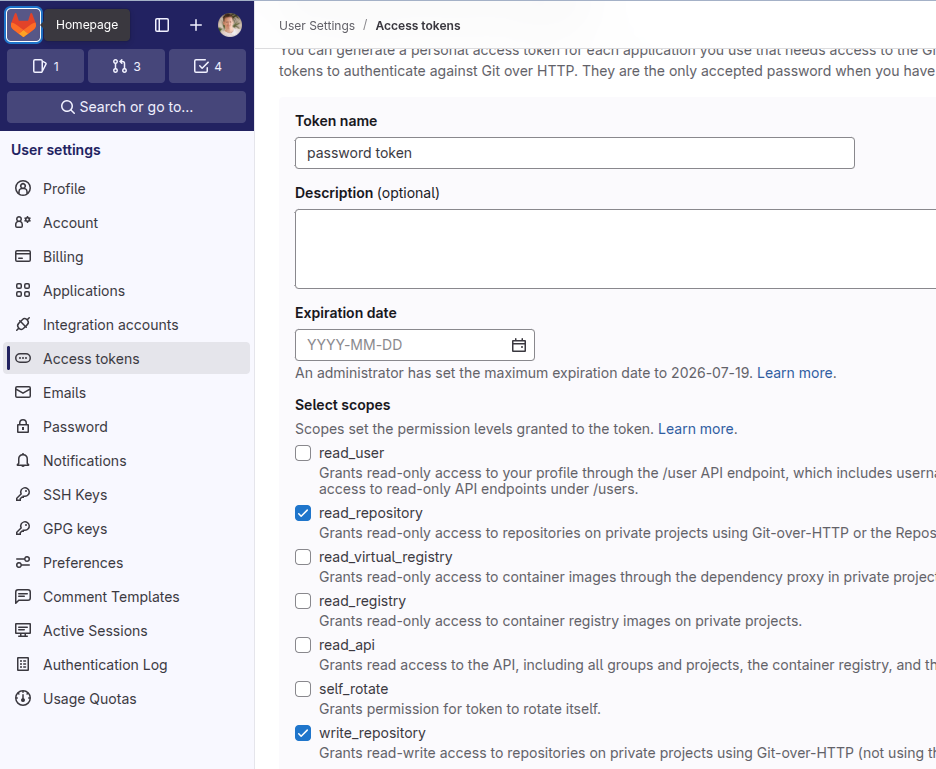Click the GitLab logo homepage icon
The image size is (936, 769).
[x=23, y=25]
